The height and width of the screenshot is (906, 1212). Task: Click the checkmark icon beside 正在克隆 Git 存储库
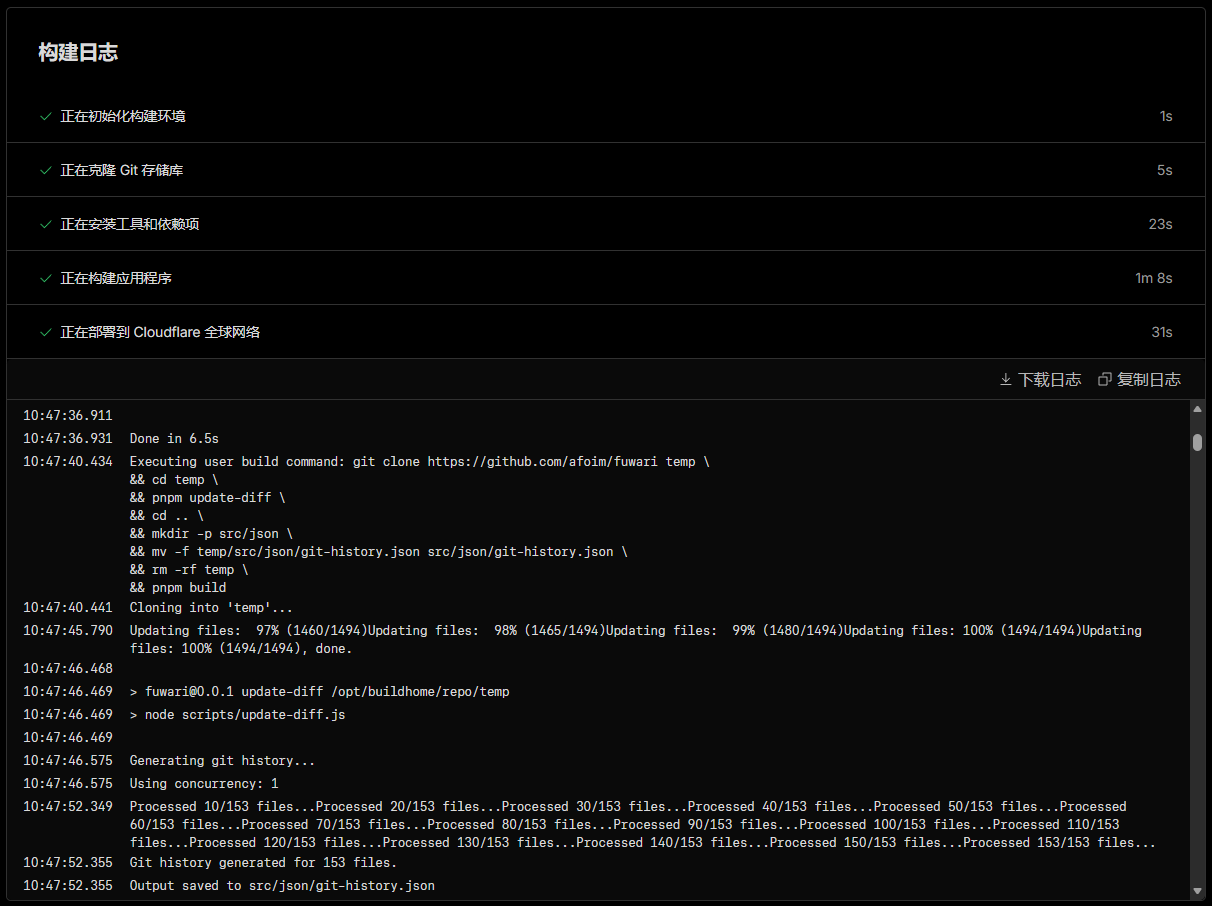tap(45, 170)
